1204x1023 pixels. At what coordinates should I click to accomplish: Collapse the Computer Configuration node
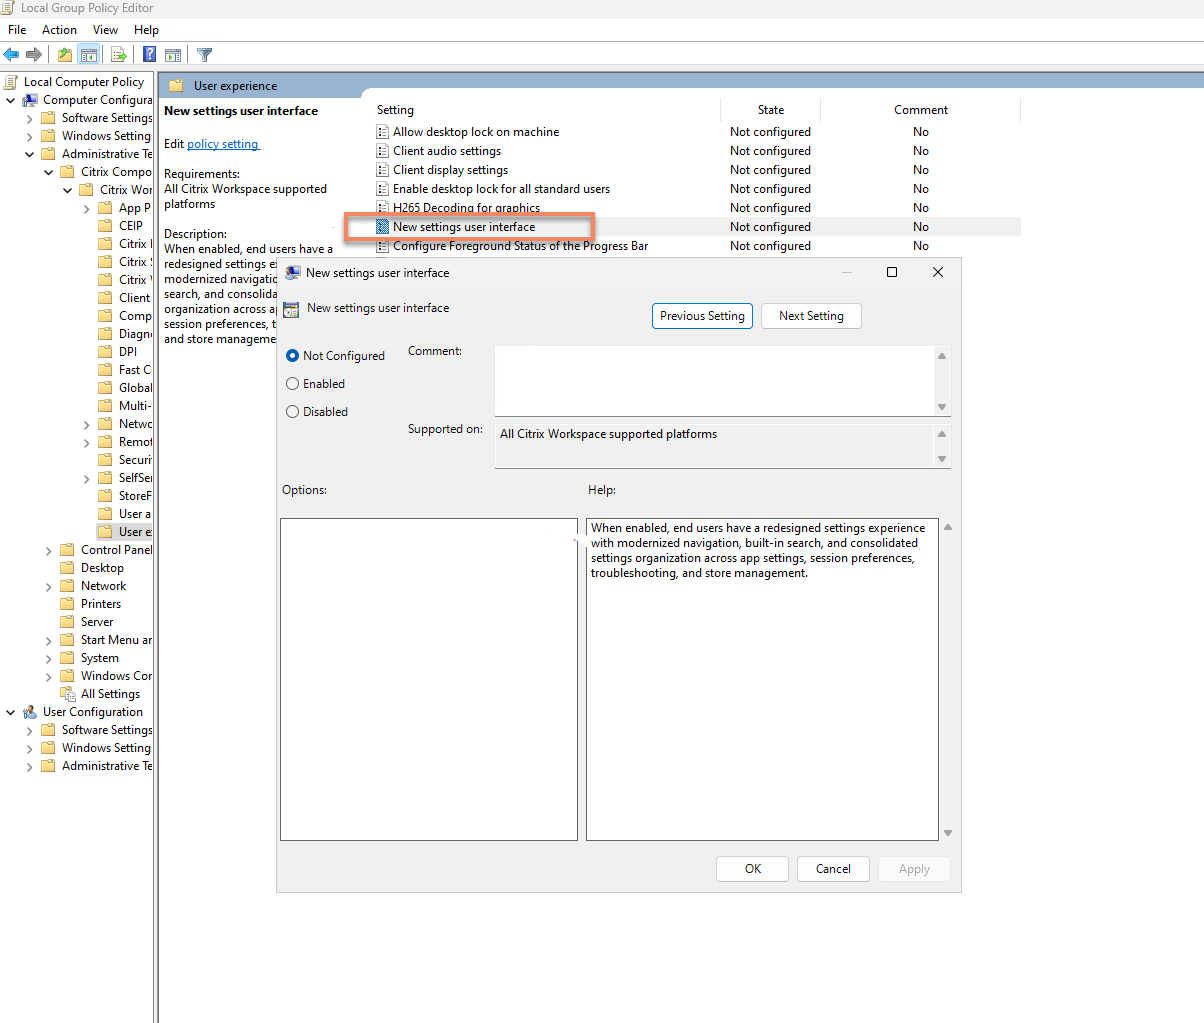[x=11, y=100]
